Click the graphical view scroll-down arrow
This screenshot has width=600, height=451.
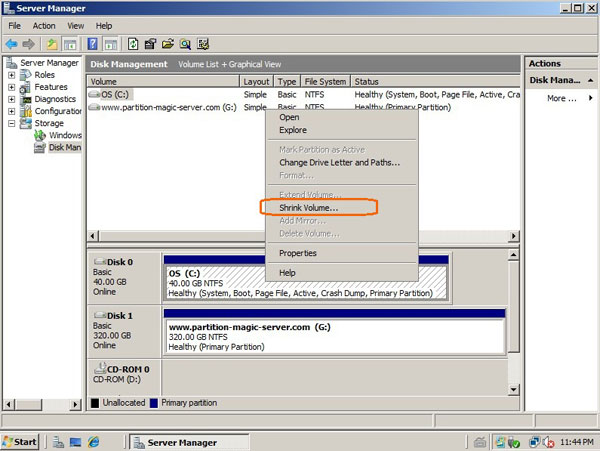[513, 390]
